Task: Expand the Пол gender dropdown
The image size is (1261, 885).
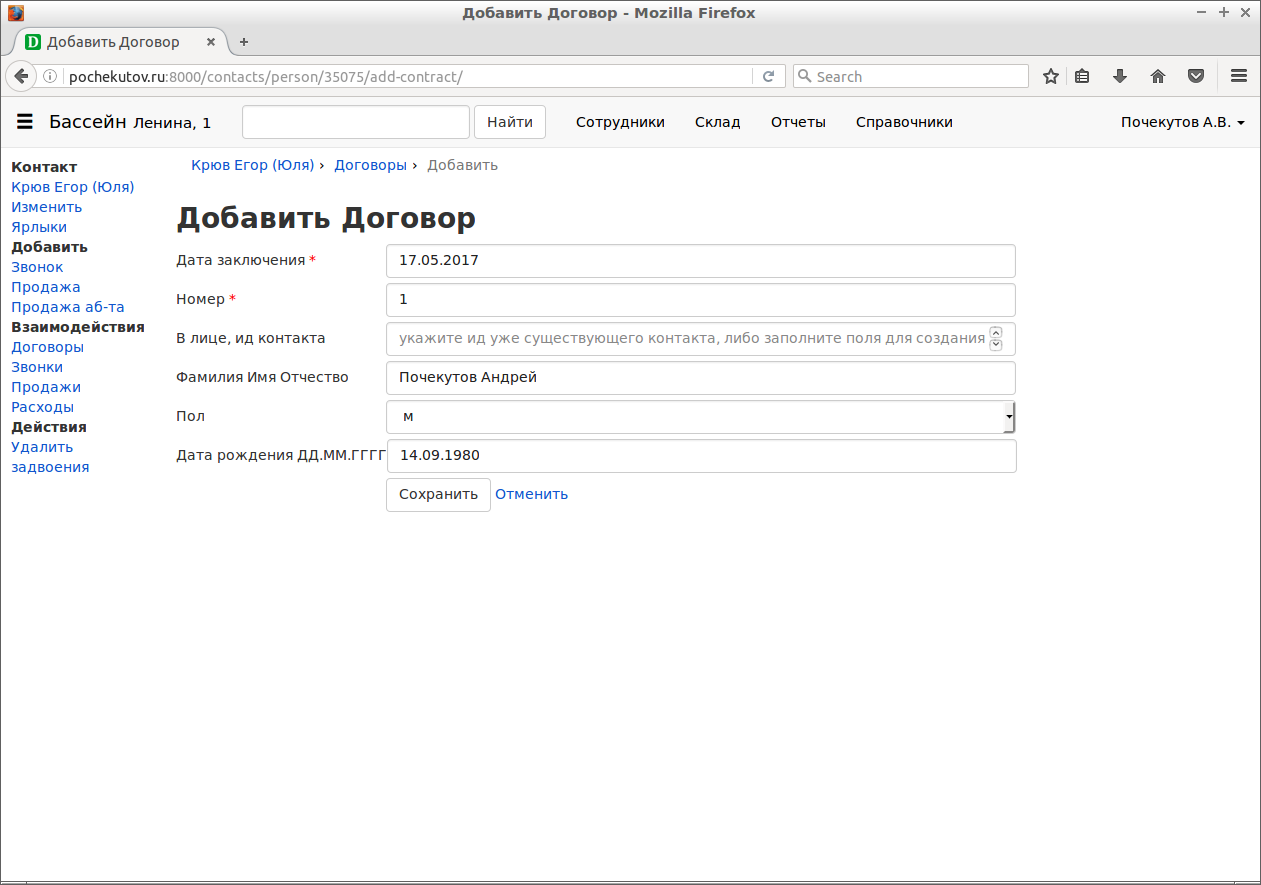Action: [700, 417]
